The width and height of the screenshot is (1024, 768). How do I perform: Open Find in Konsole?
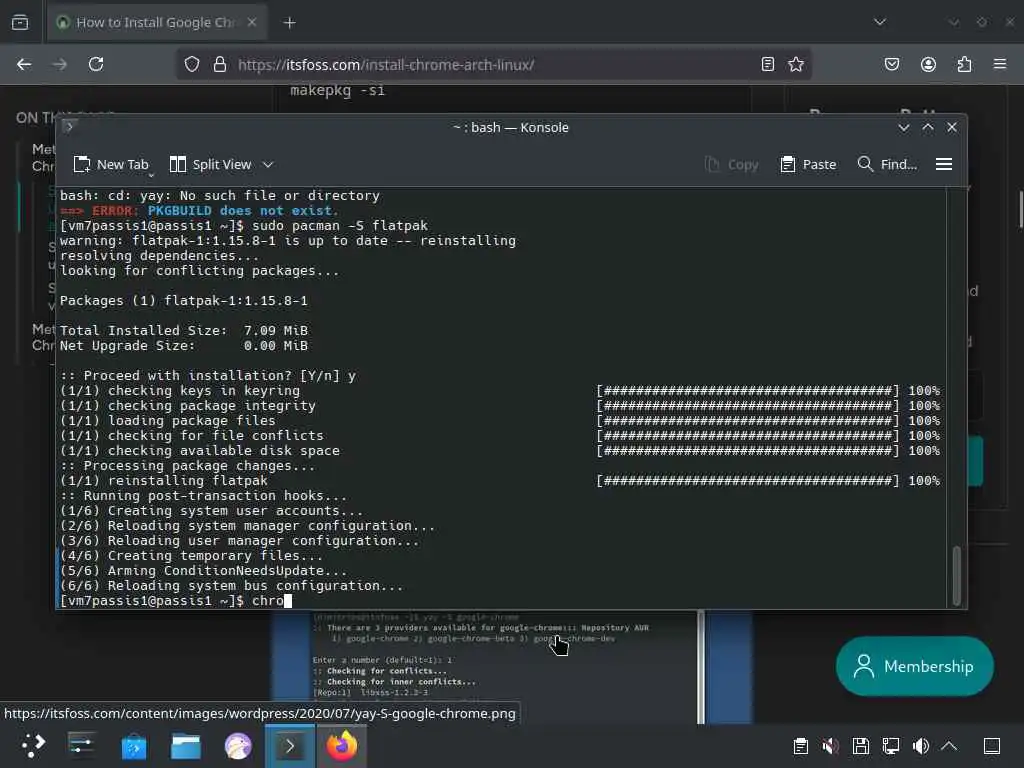pos(887,165)
